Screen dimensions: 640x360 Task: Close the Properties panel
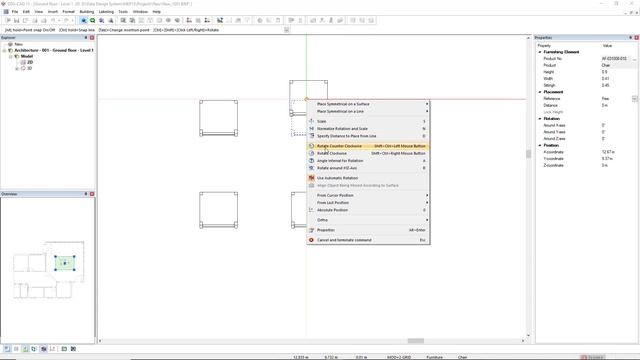[636, 38]
